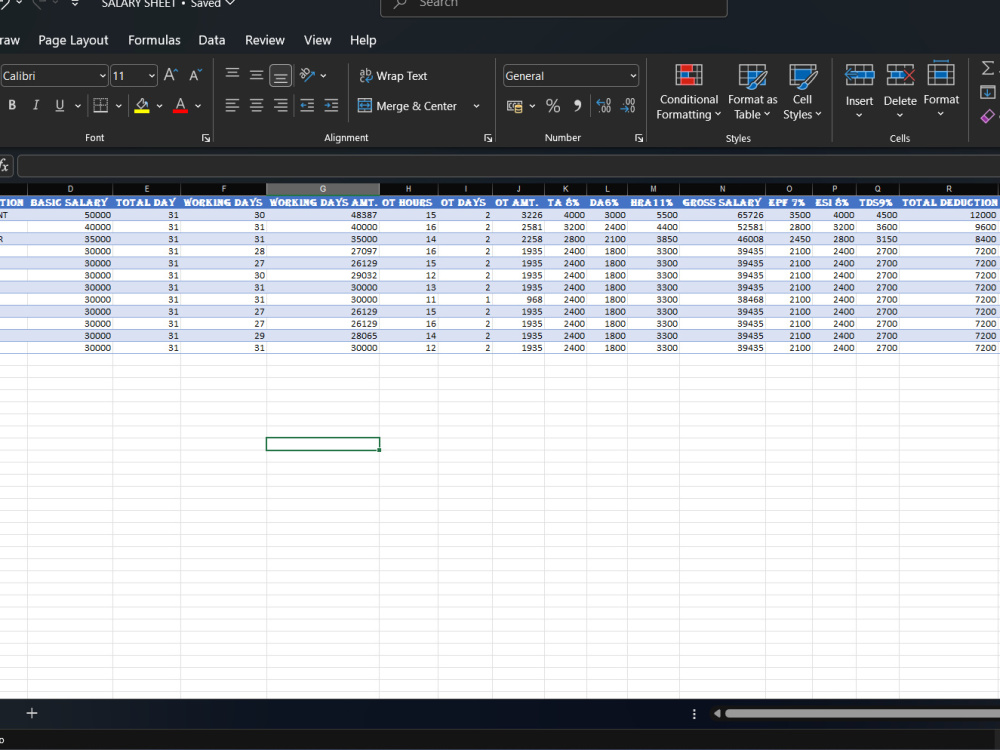The height and width of the screenshot is (750, 1000).
Task: Align text right
Action: point(280,105)
